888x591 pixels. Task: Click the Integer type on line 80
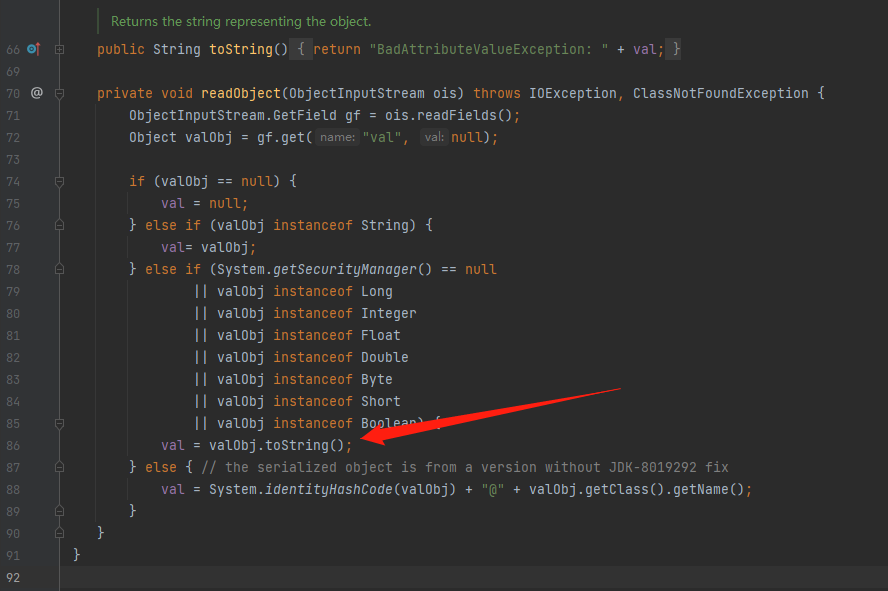point(388,314)
